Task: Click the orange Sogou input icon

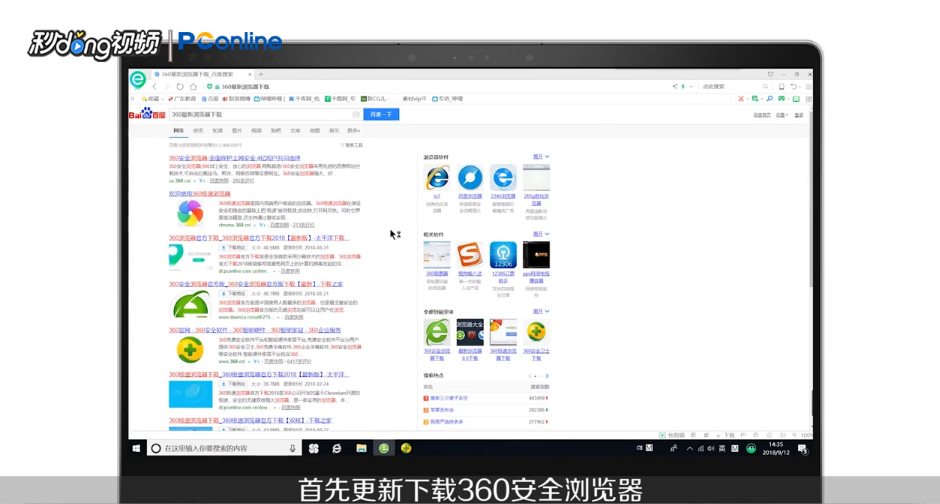Action: pos(470,255)
